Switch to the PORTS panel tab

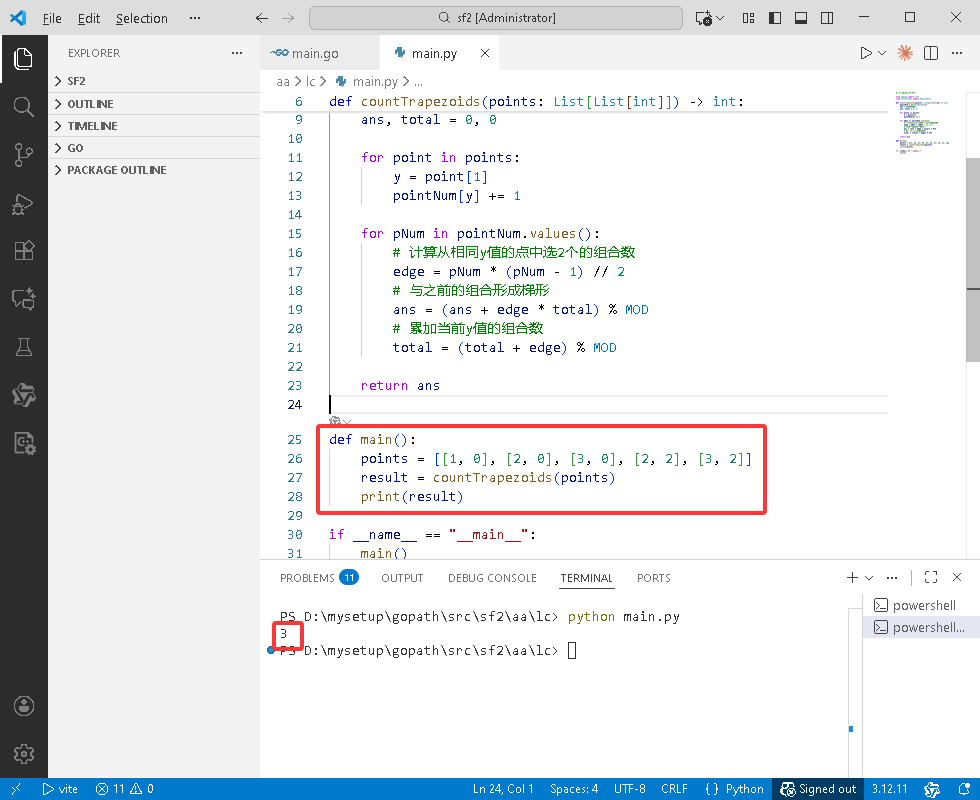(x=654, y=578)
